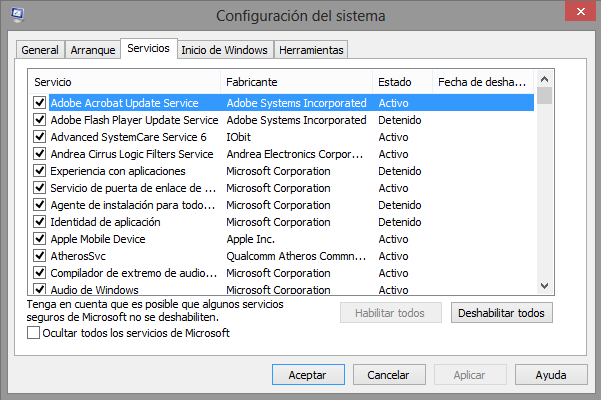Screen dimensions: 601x401
Task: Select Identidad de aplicación row text
Action: pyautogui.click(x=105, y=222)
